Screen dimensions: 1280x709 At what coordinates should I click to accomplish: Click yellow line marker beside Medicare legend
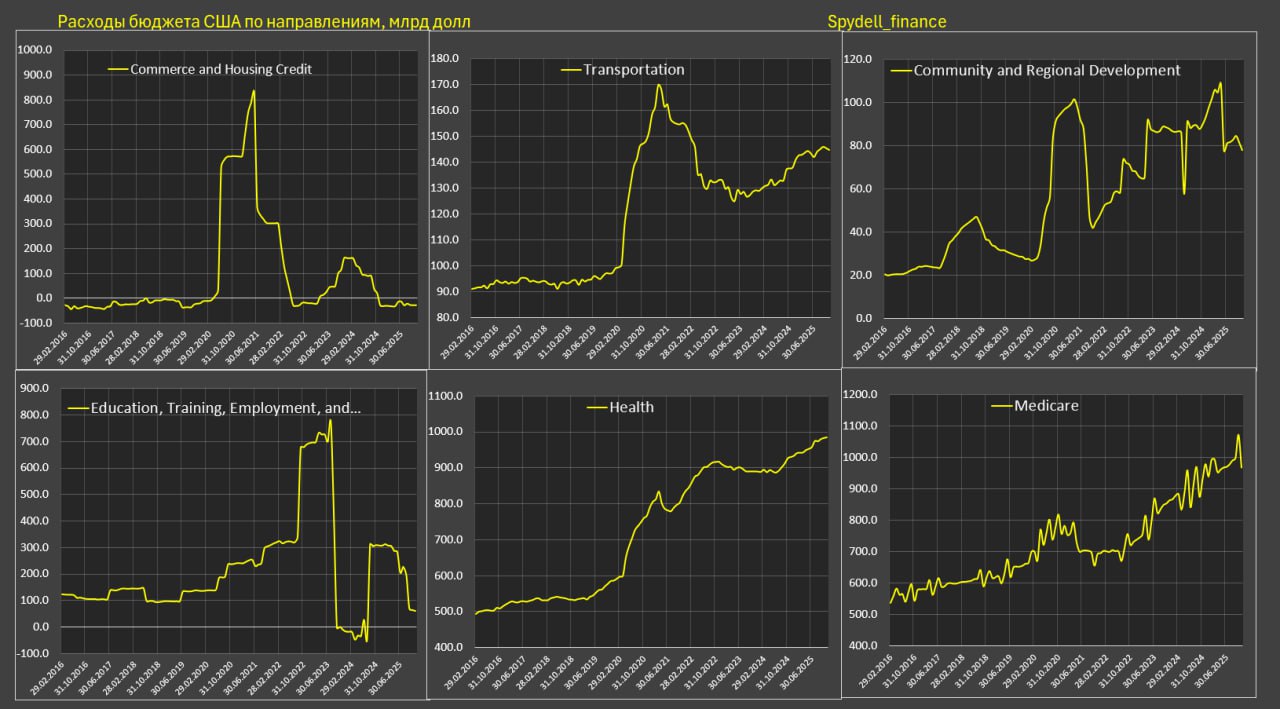point(1002,406)
